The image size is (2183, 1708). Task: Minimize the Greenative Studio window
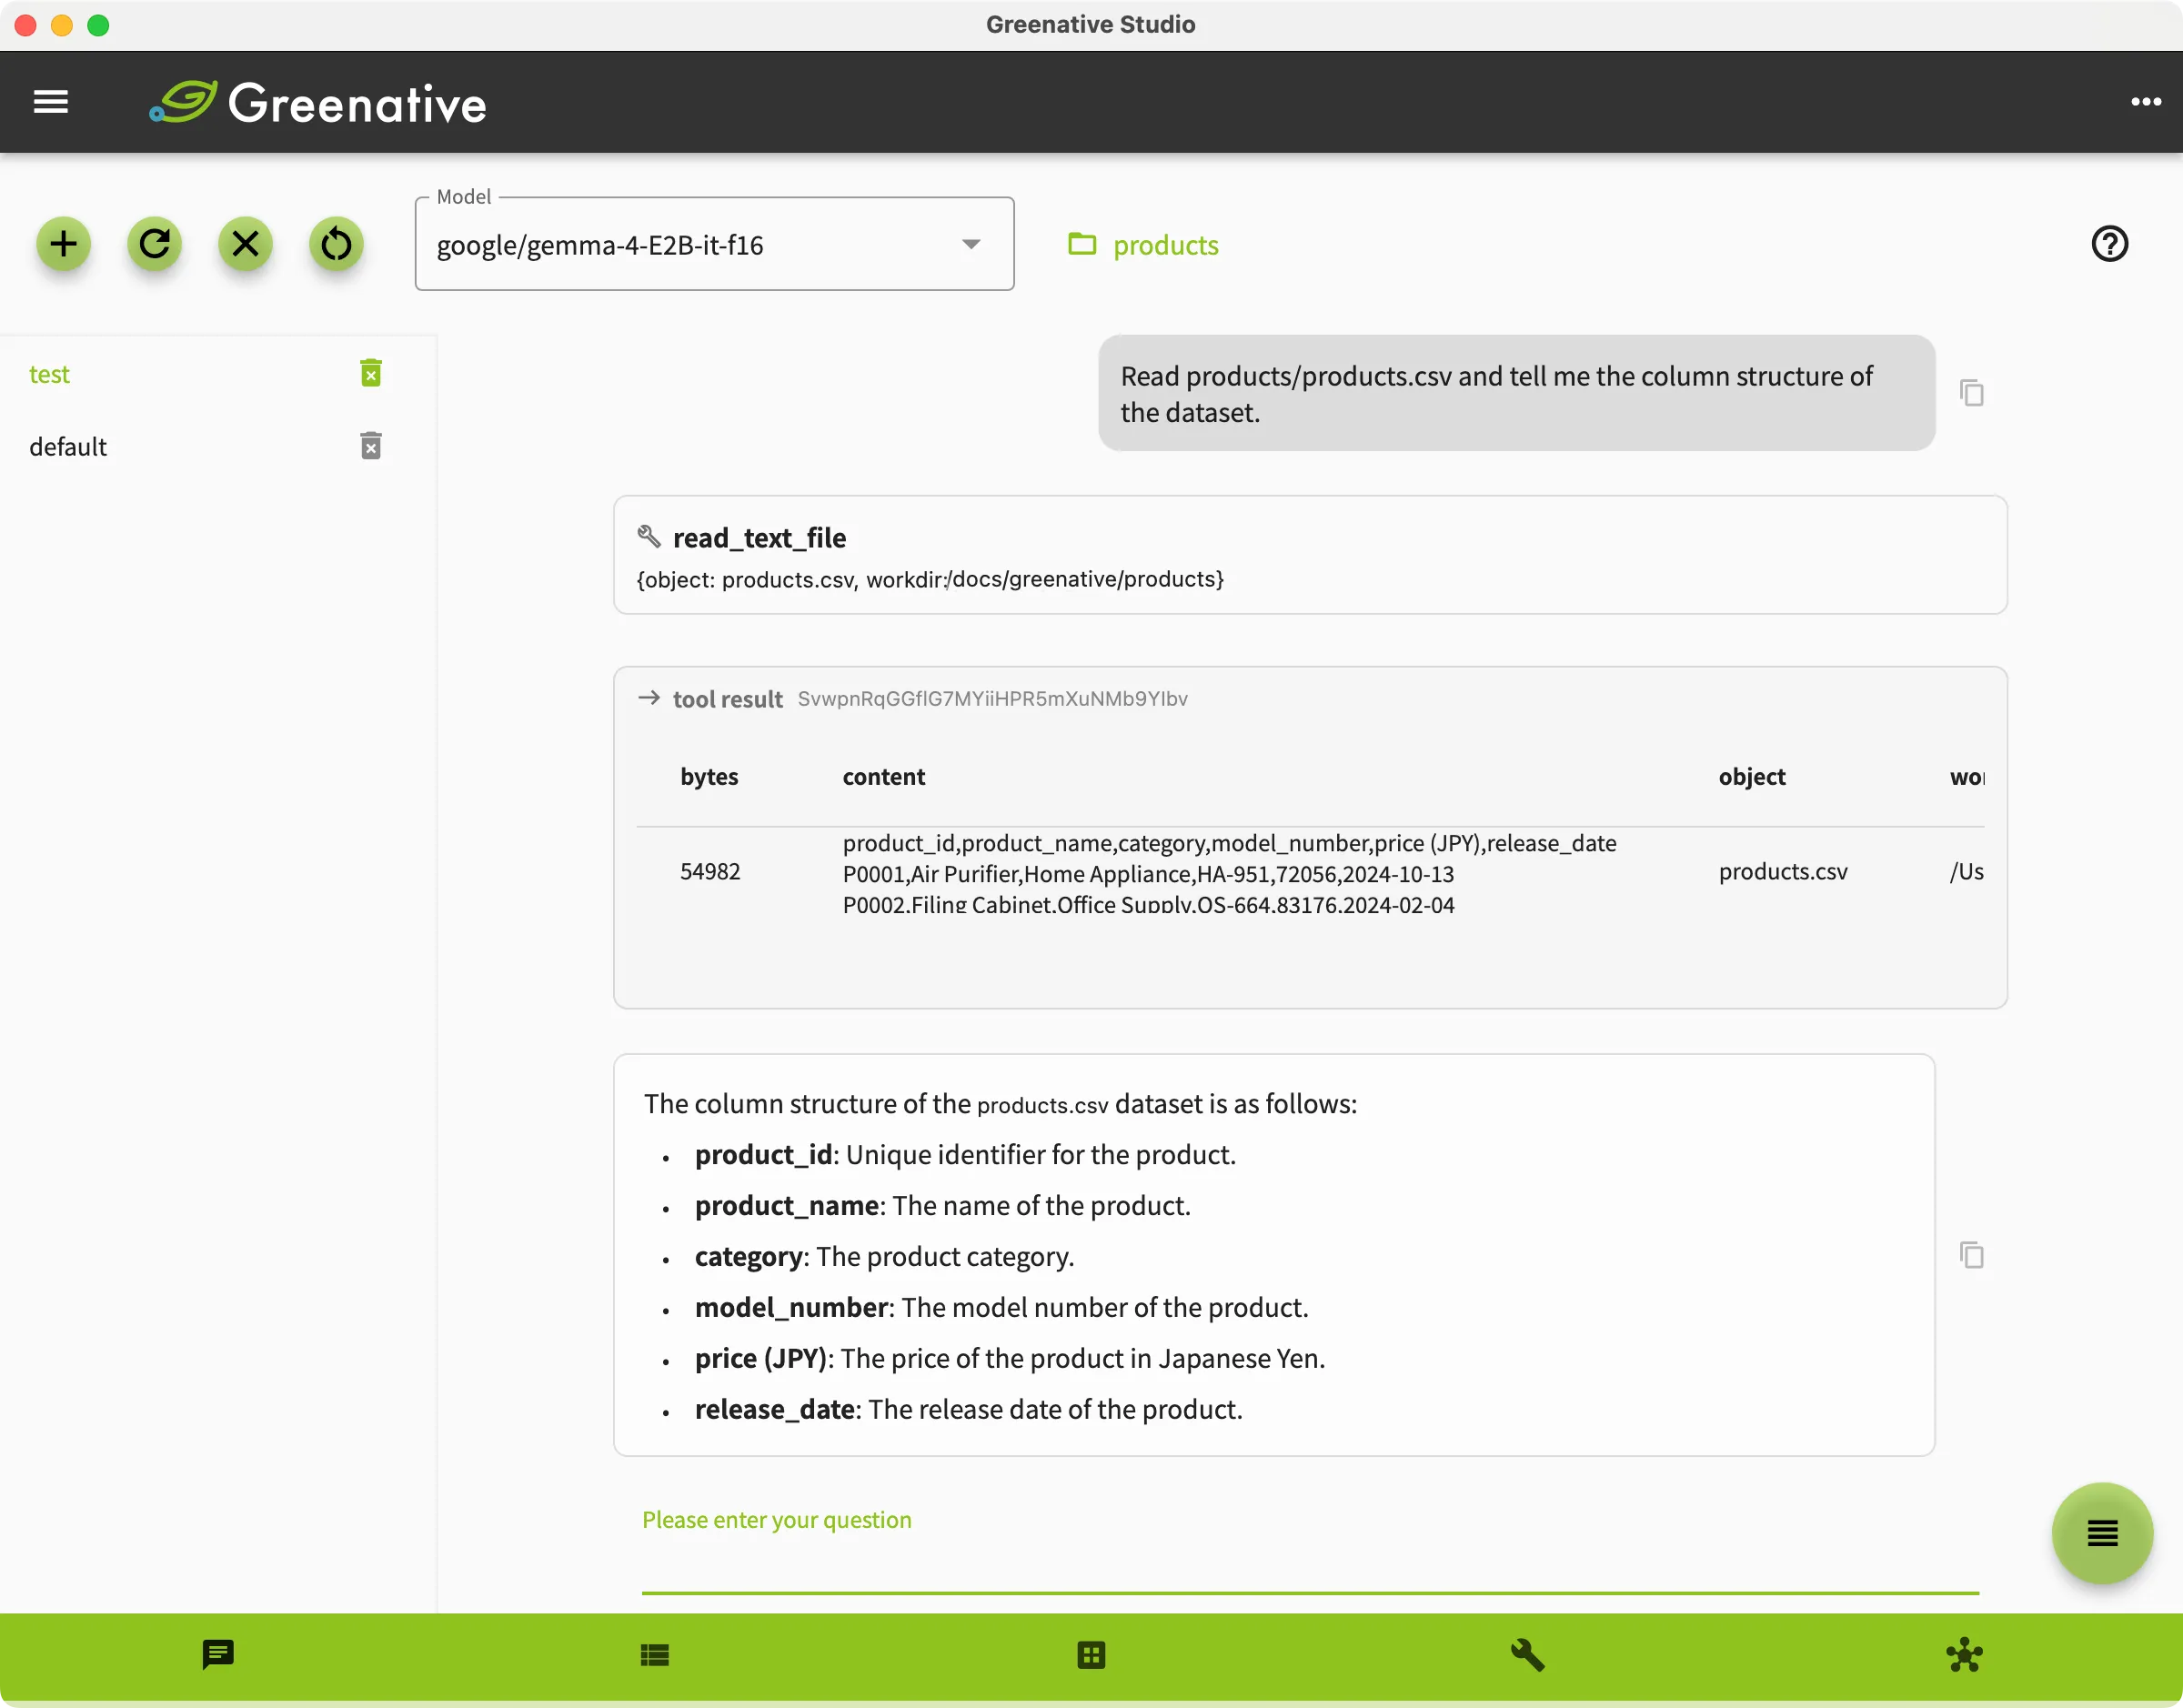[x=62, y=25]
